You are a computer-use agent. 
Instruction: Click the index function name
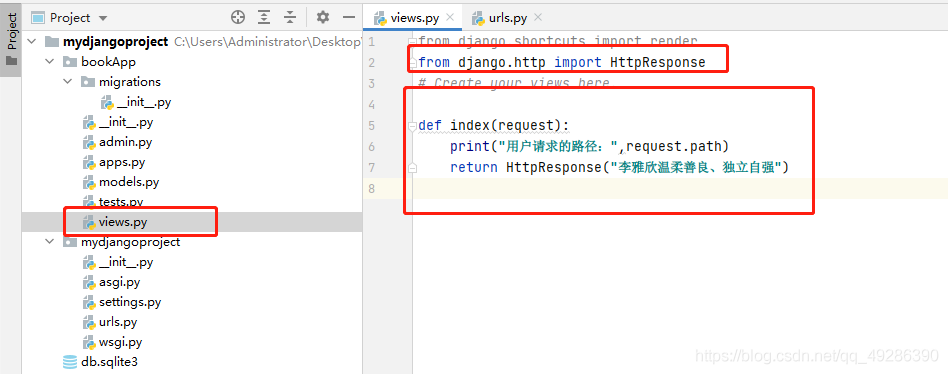(470, 126)
